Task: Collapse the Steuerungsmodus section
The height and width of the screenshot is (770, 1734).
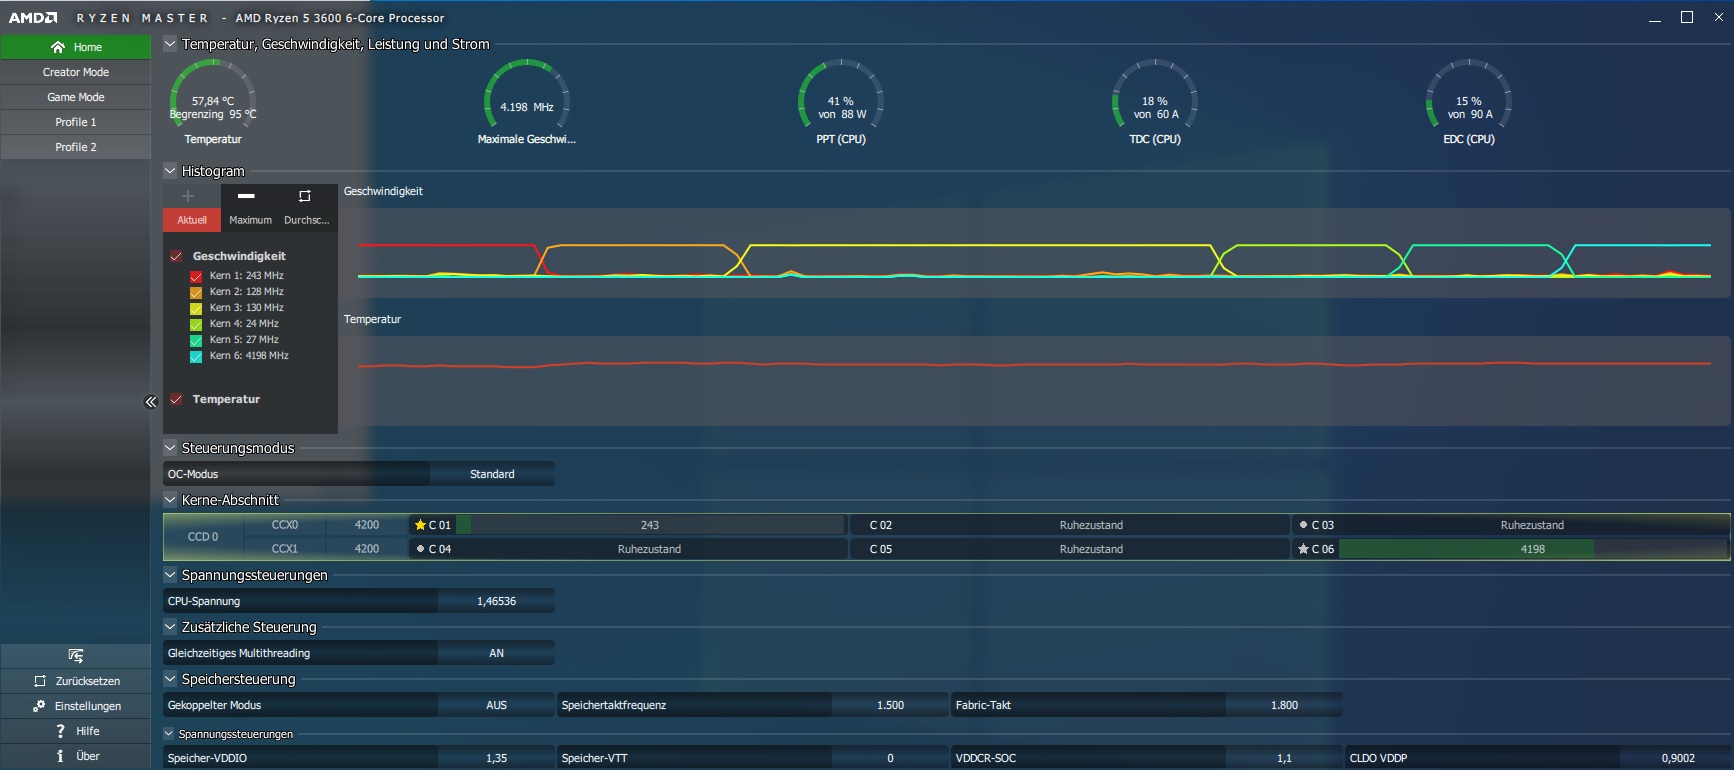Action: coord(170,448)
